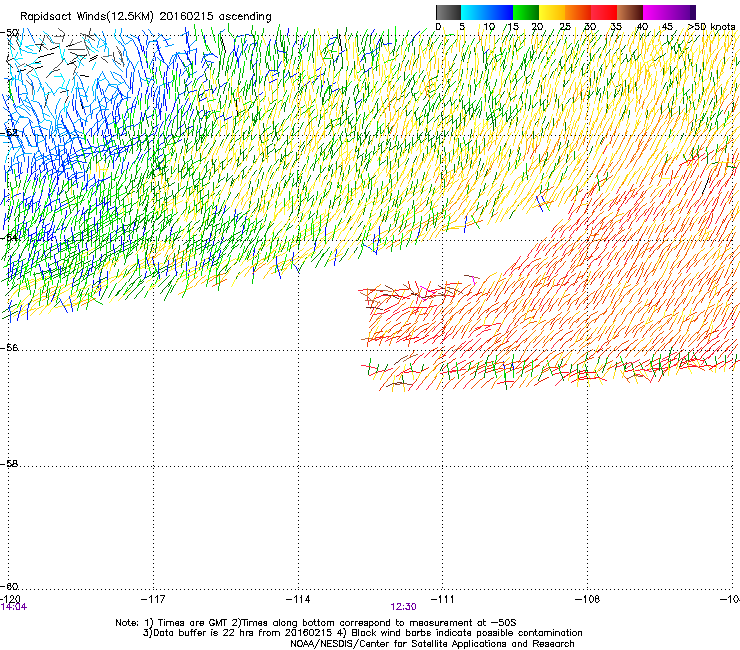This screenshot has width=740, height=650.
Task: Click the NOAA/NESDIS credit line
Action: (x=432, y=644)
